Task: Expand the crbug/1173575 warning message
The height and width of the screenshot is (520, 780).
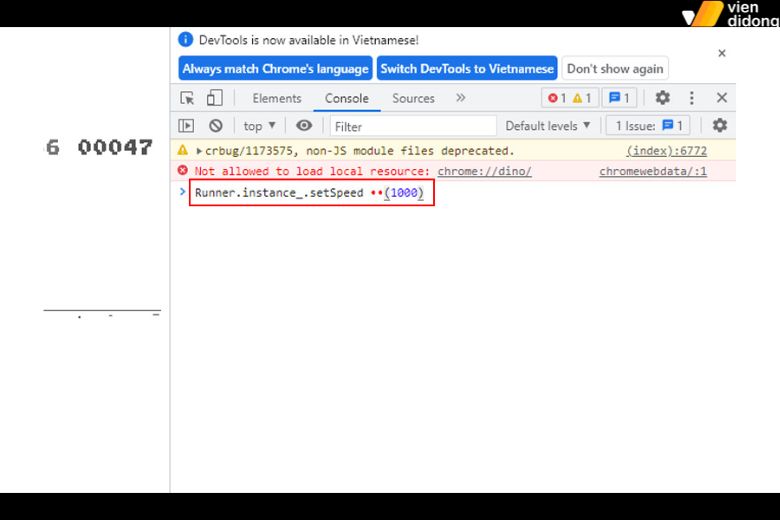Action: (199, 151)
